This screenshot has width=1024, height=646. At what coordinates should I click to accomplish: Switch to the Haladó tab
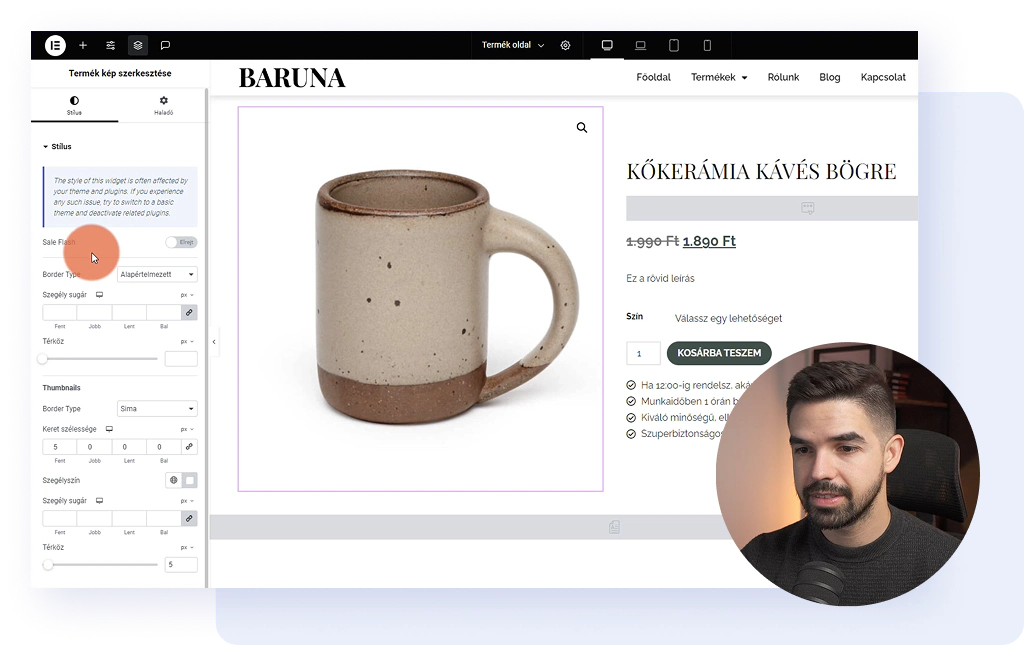163,105
